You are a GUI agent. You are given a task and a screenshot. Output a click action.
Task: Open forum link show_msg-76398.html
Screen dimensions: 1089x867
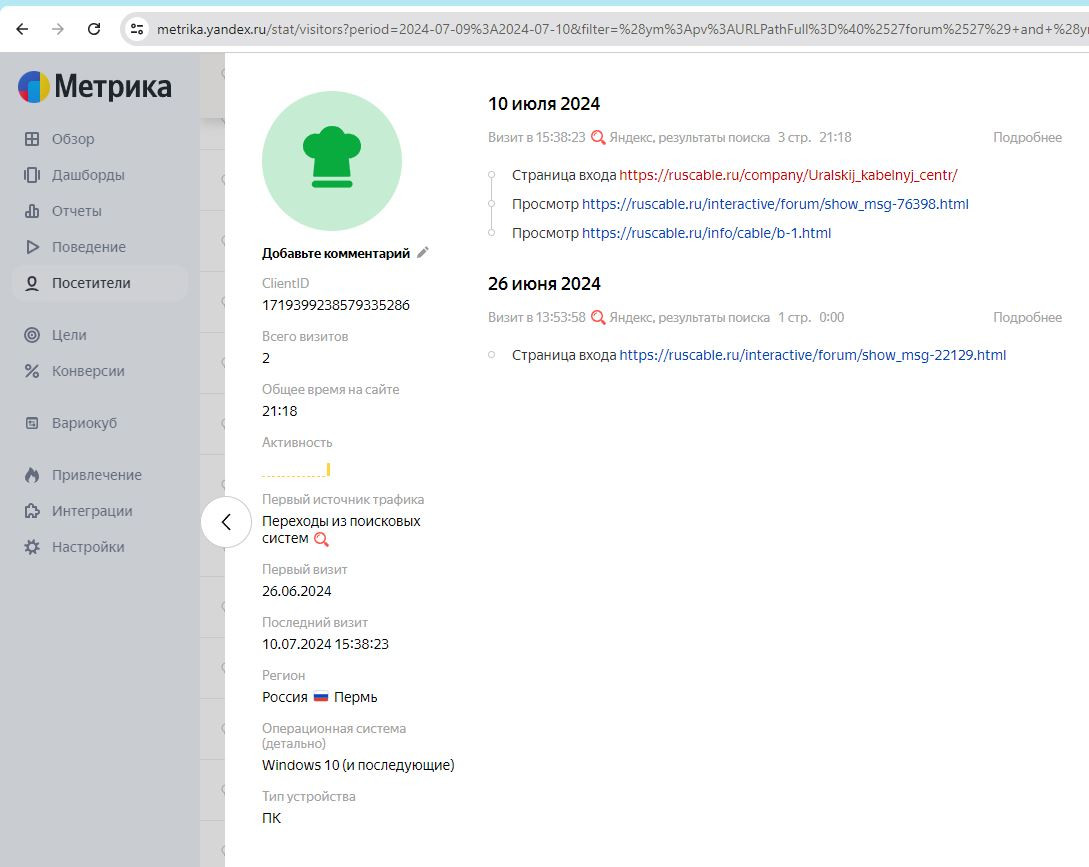[775, 204]
